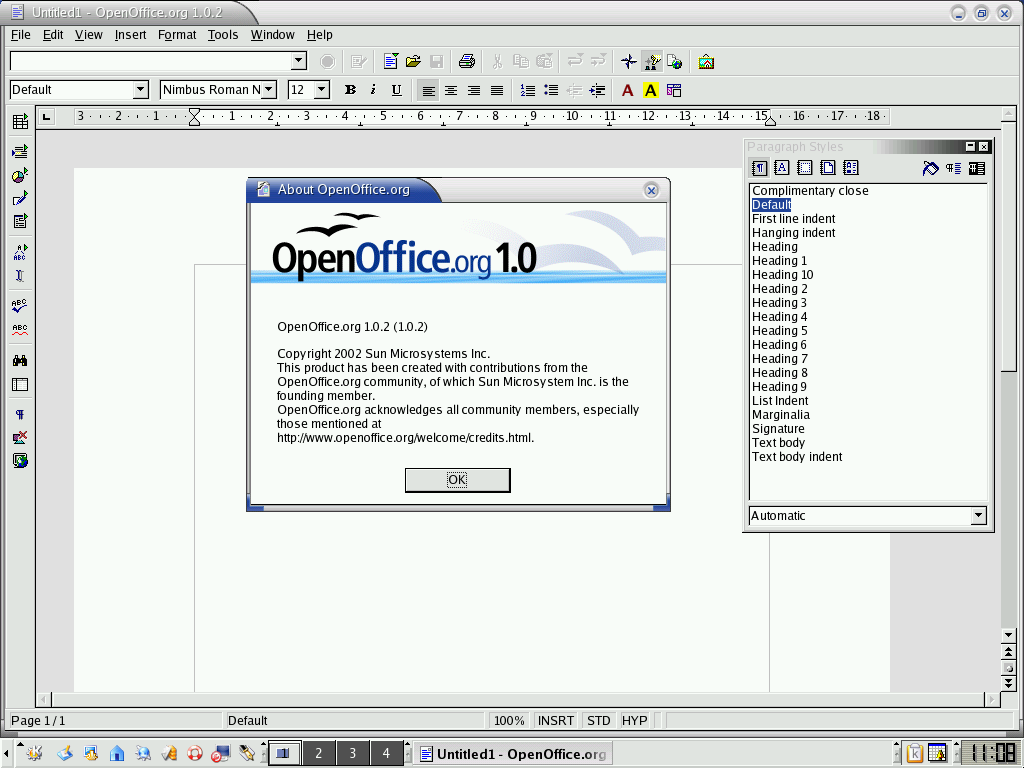Screen dimensions: 1024x768
Task: Increase the paragraph indent
Action: pyautogui.click(x=597, y=90)
